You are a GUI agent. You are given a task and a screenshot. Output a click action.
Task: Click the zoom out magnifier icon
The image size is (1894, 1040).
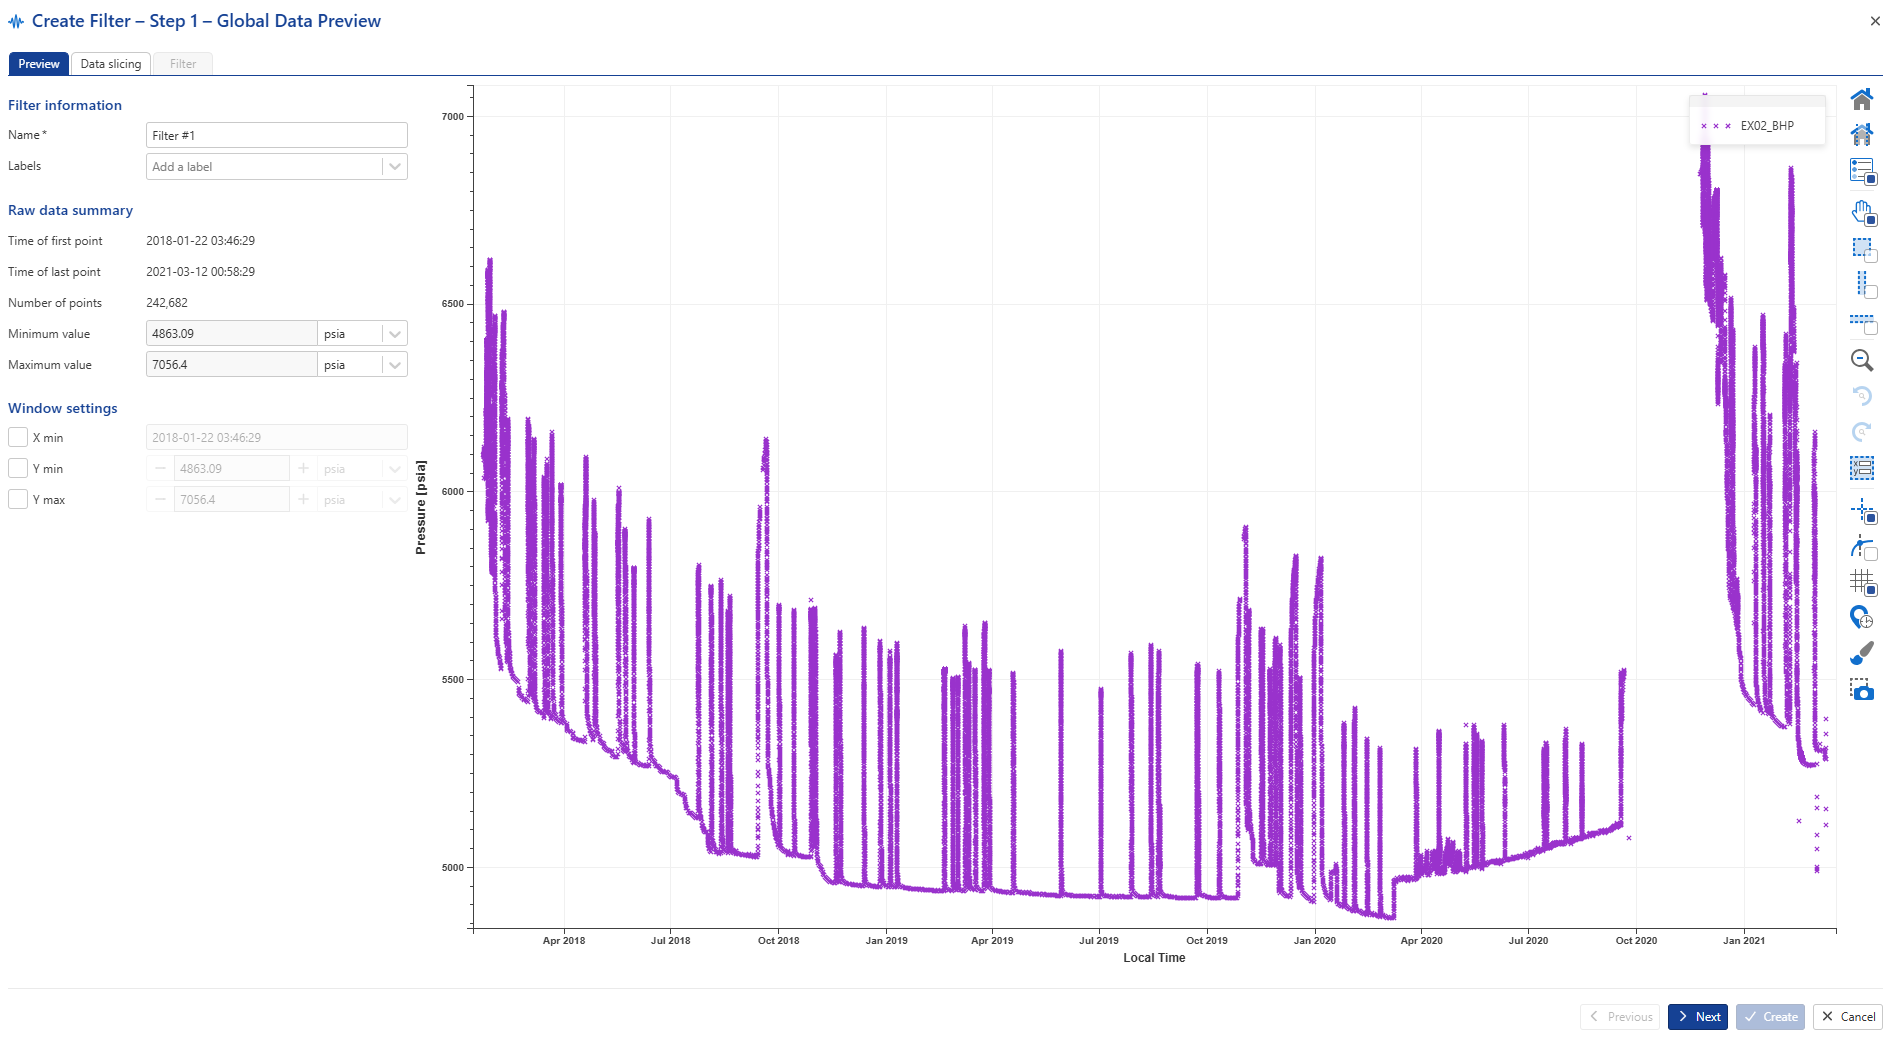tap(1861, 360)
